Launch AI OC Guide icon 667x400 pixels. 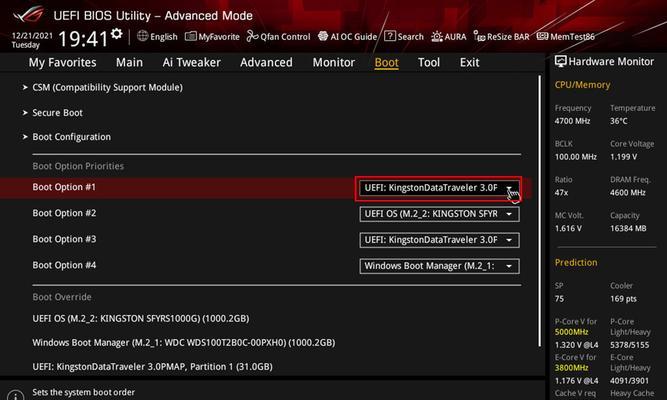tap(323, 37)
